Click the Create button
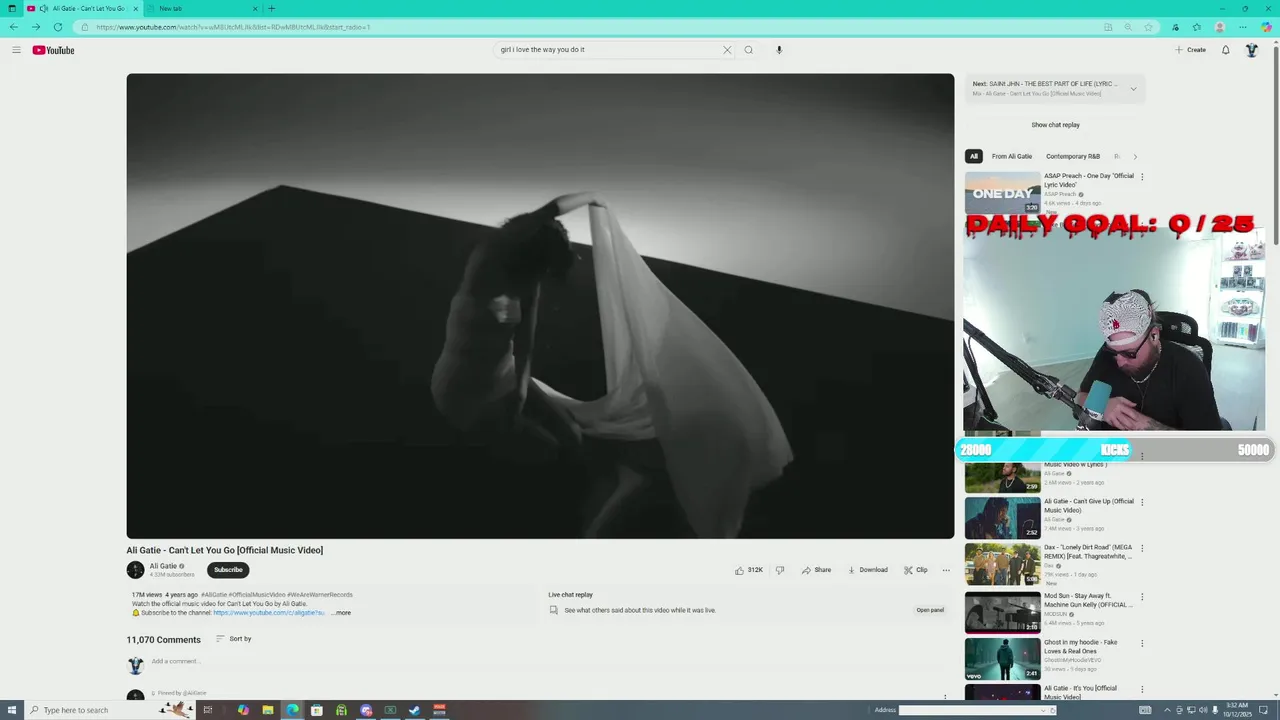1280x720 pixels. coord(1190,50)
